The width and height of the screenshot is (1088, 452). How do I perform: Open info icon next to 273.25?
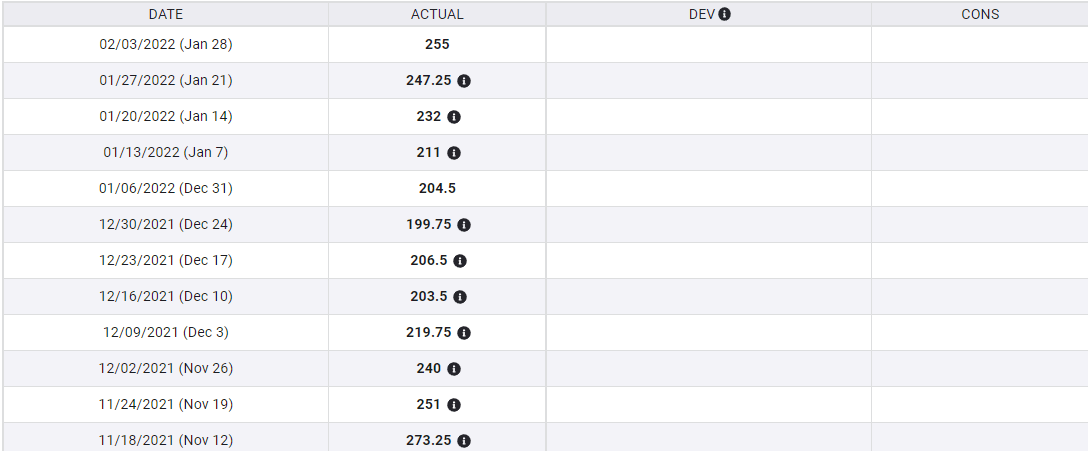pyautogui.click(x=464, y=441)
